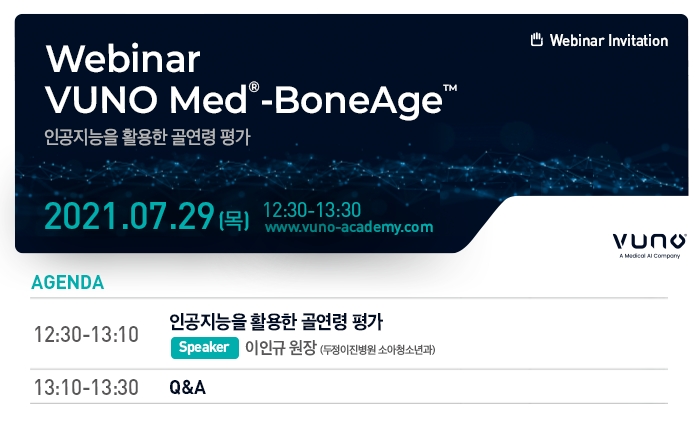Click the TM mark after BoneAge
This screenshot has height=430, width=700.
pos(450,88)
